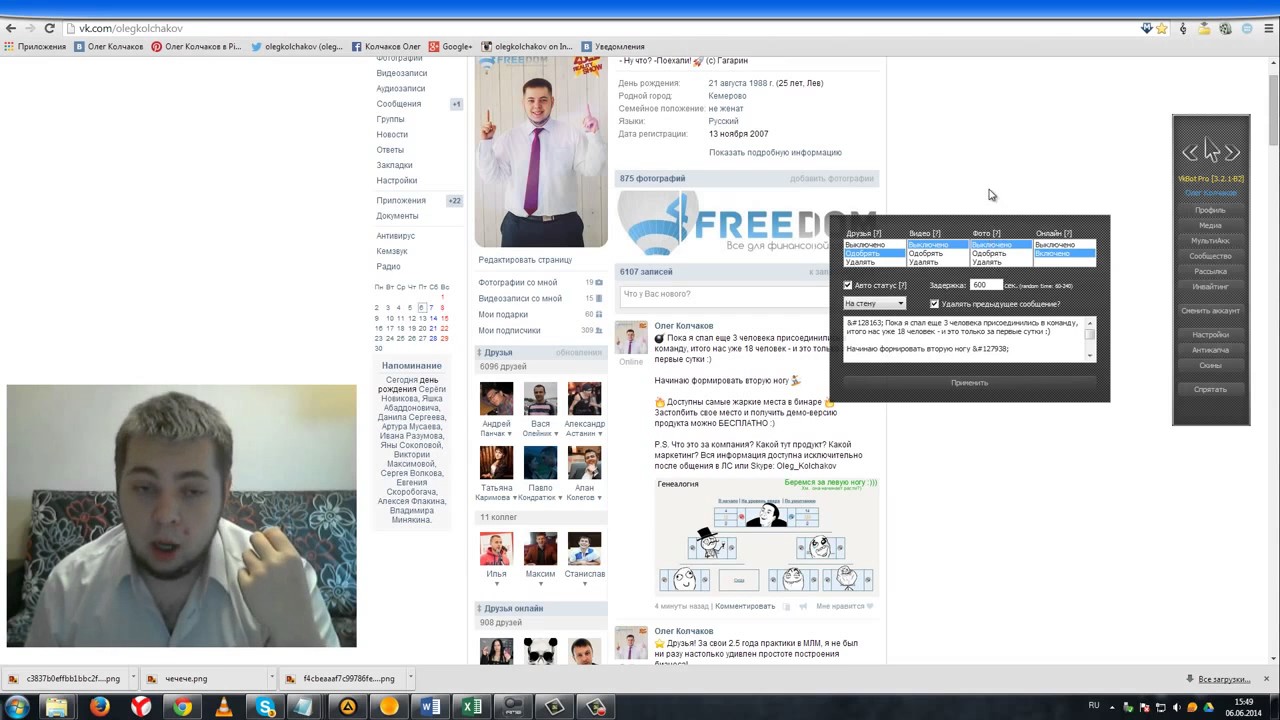Click the gift icon beside Мои подарки
Viewport: 1280px width, 720px height.
(x=599, y=314)
